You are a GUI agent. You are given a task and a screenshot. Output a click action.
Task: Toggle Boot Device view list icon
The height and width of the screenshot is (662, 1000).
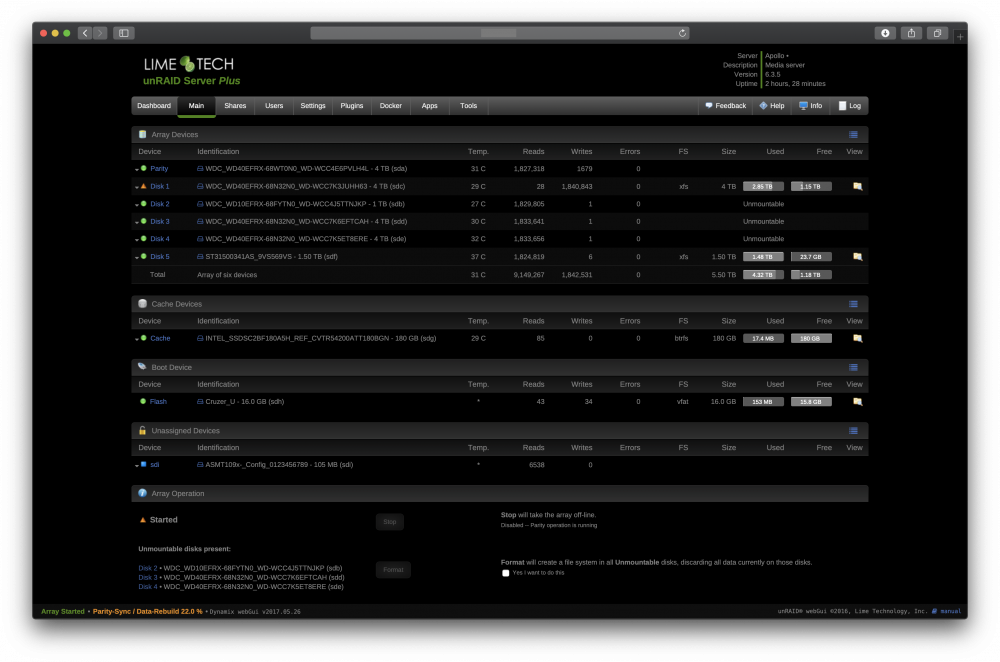pos(853,367)
